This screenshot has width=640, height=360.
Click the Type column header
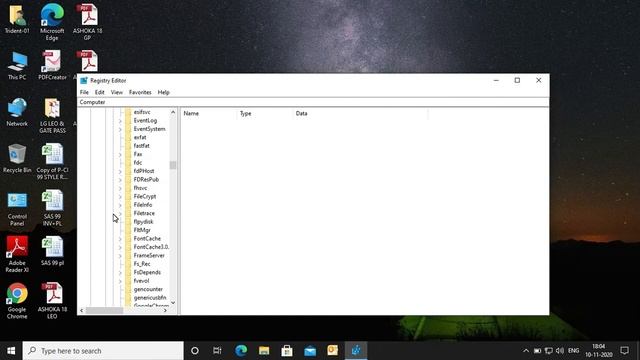click(x=265, y=113)
